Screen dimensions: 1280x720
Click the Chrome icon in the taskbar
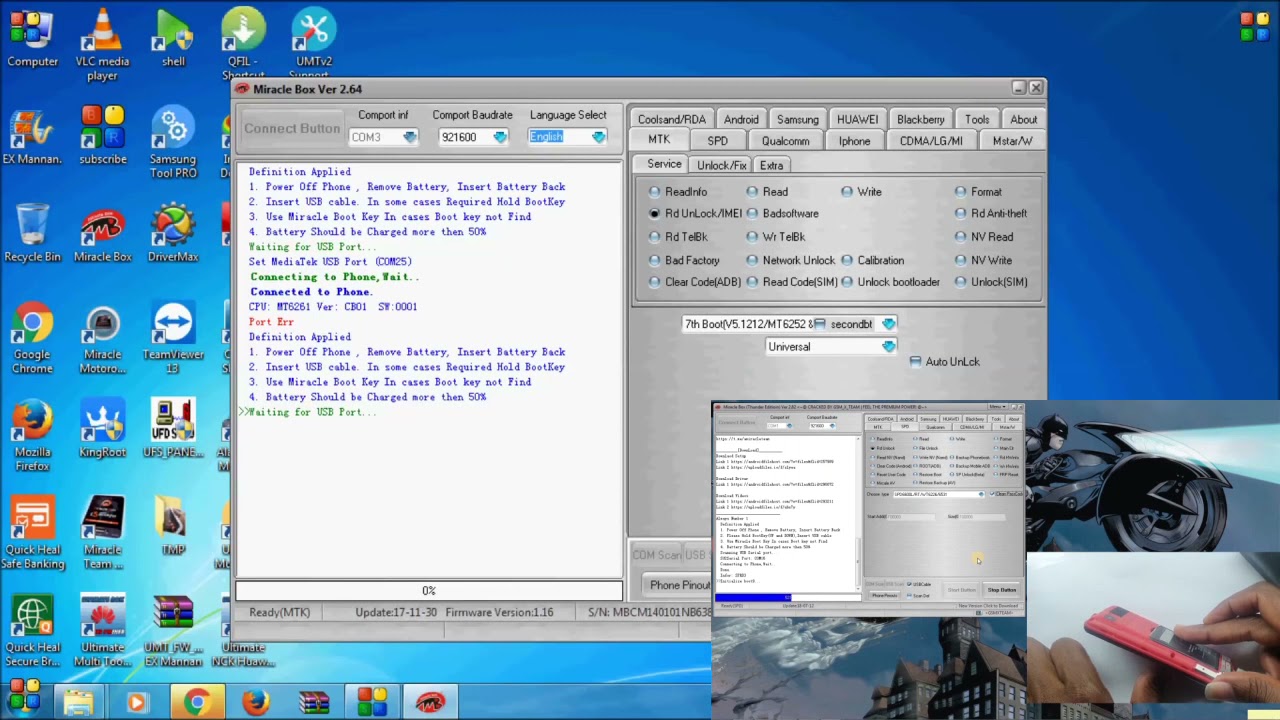click(x=196, y=703)
